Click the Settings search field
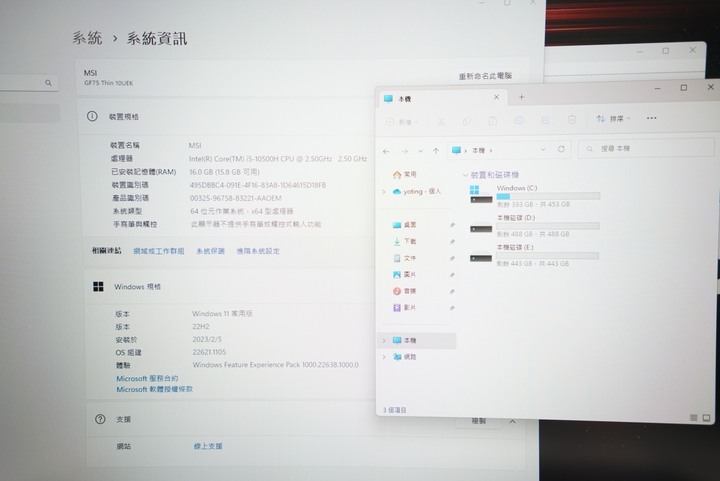Viewport: 720px width, 481px height. click(28, 83)
